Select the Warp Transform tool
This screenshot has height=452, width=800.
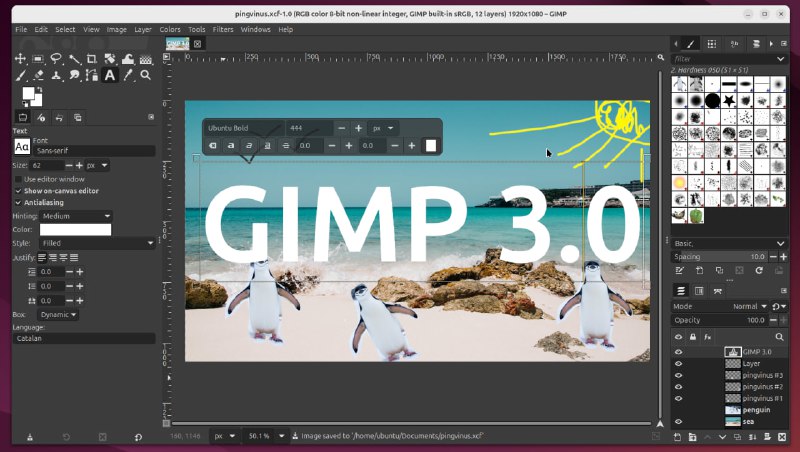128,59
